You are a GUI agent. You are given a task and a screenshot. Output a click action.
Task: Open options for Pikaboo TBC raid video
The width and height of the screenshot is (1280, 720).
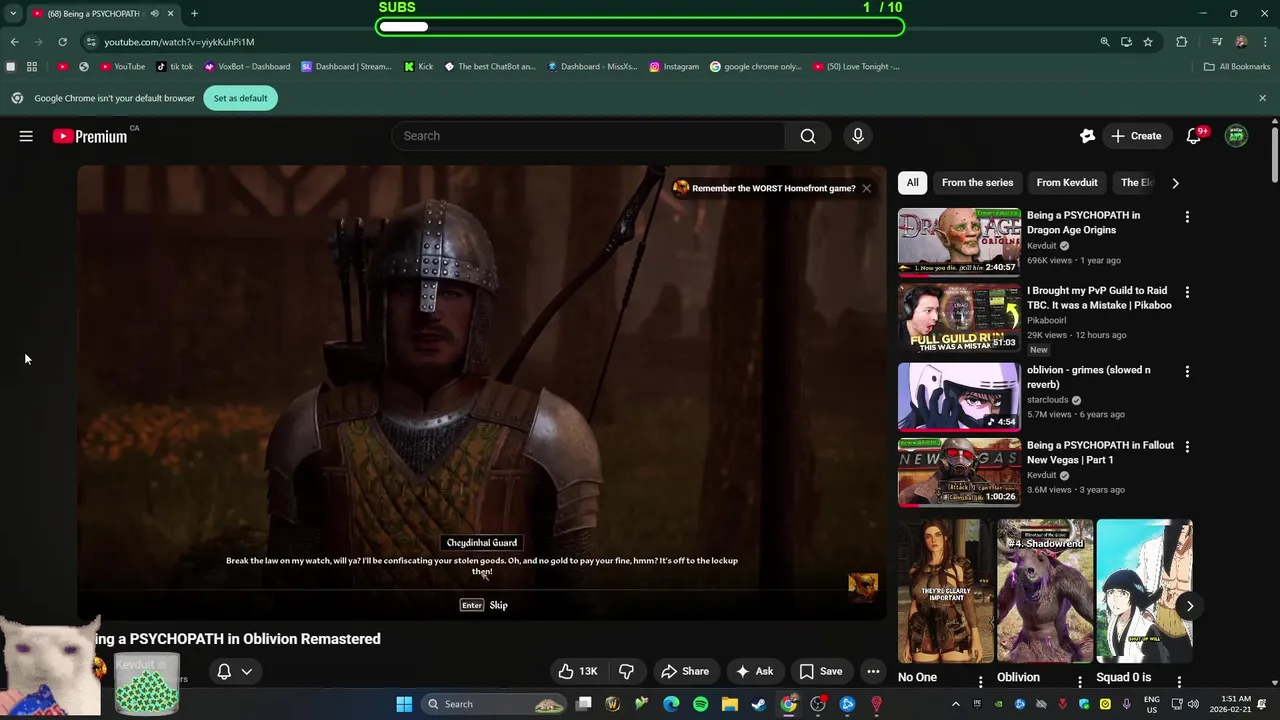1187,292
